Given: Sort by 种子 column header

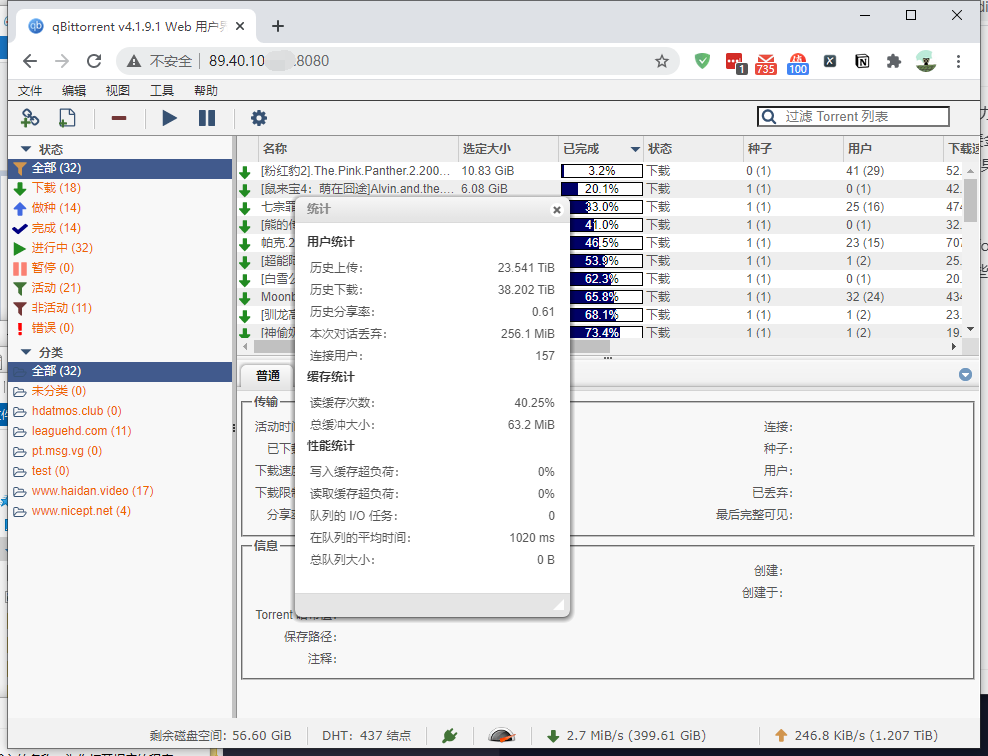Looking at the screenshot, I should 793,149.
